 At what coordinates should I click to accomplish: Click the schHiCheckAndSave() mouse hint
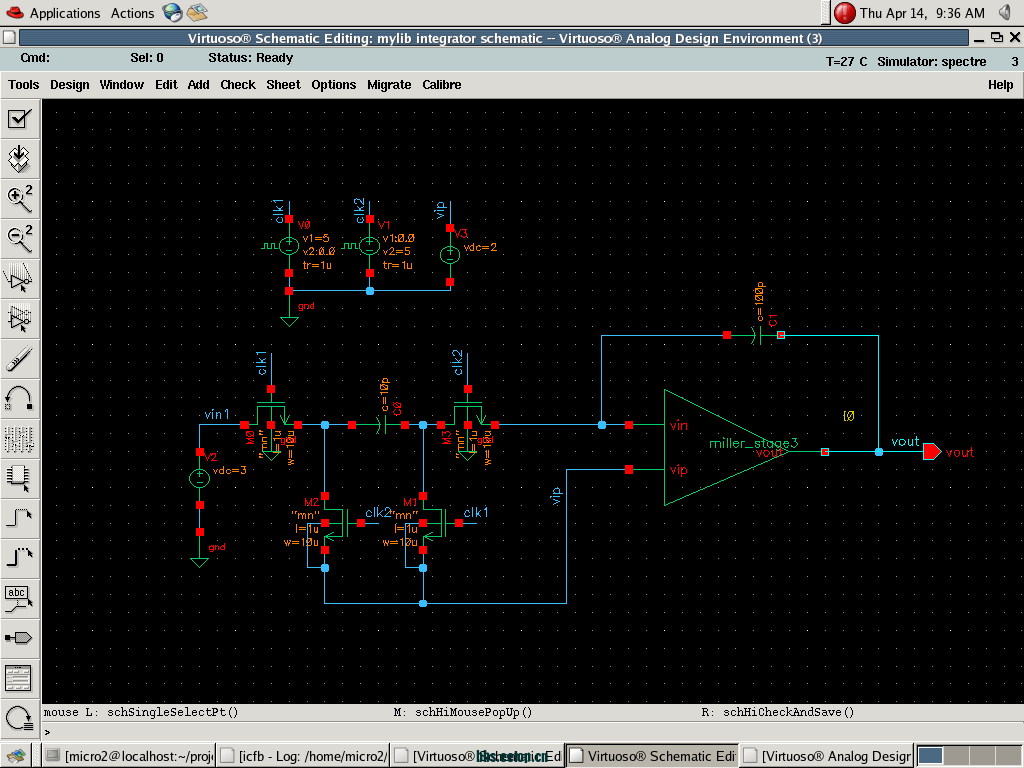(x=788, y=712)
